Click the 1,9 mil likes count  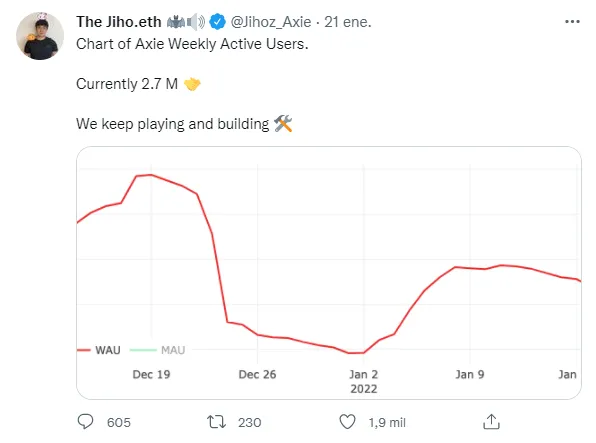tap(387, 422)
